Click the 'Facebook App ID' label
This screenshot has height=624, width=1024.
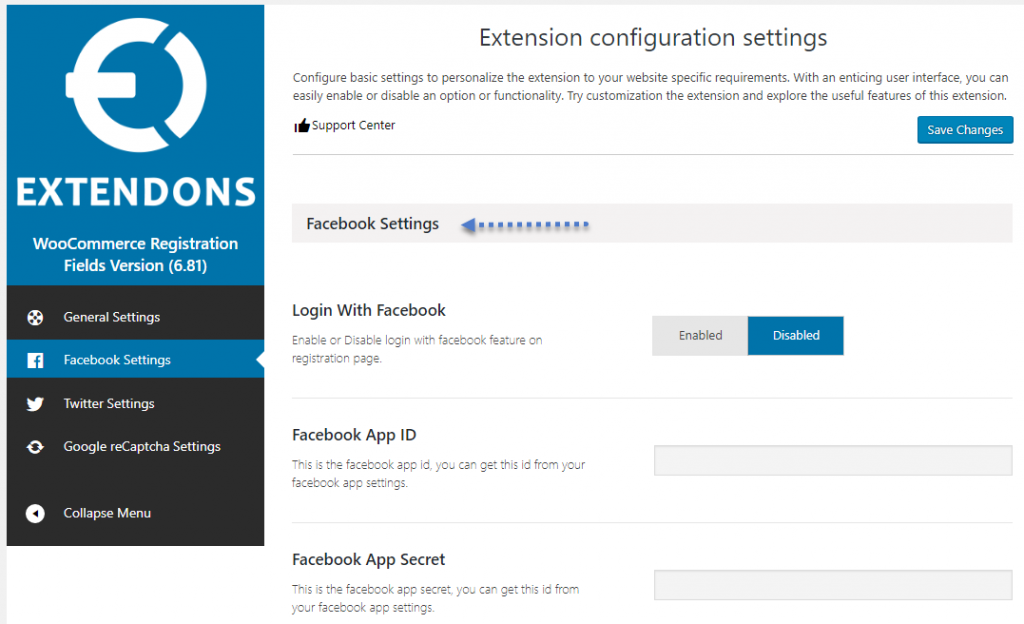(354, 435)
